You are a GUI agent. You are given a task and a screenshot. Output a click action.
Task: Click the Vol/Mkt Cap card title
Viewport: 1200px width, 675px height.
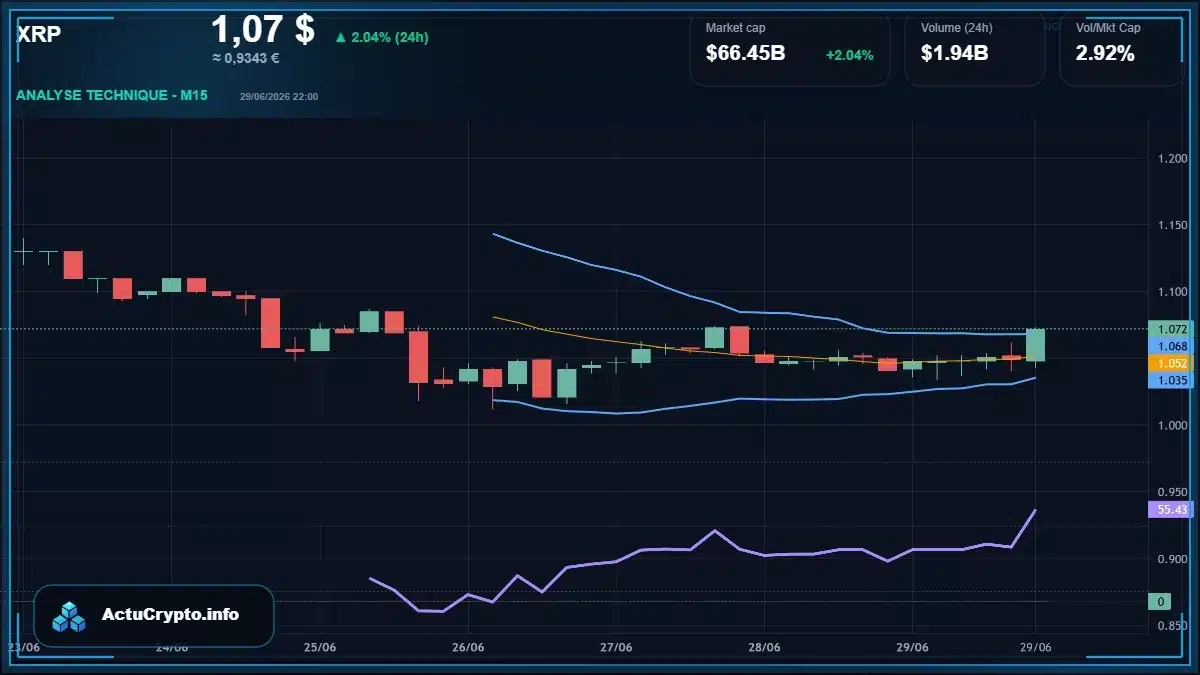tap(1108, 28)
